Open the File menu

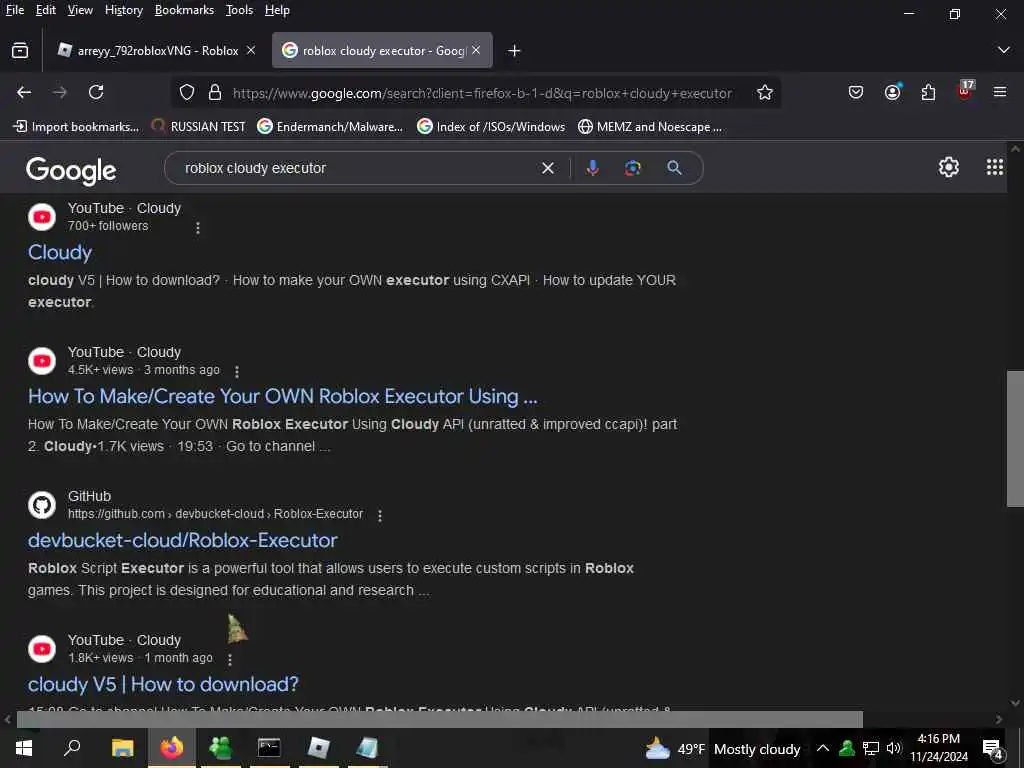(x=14, y=10)
